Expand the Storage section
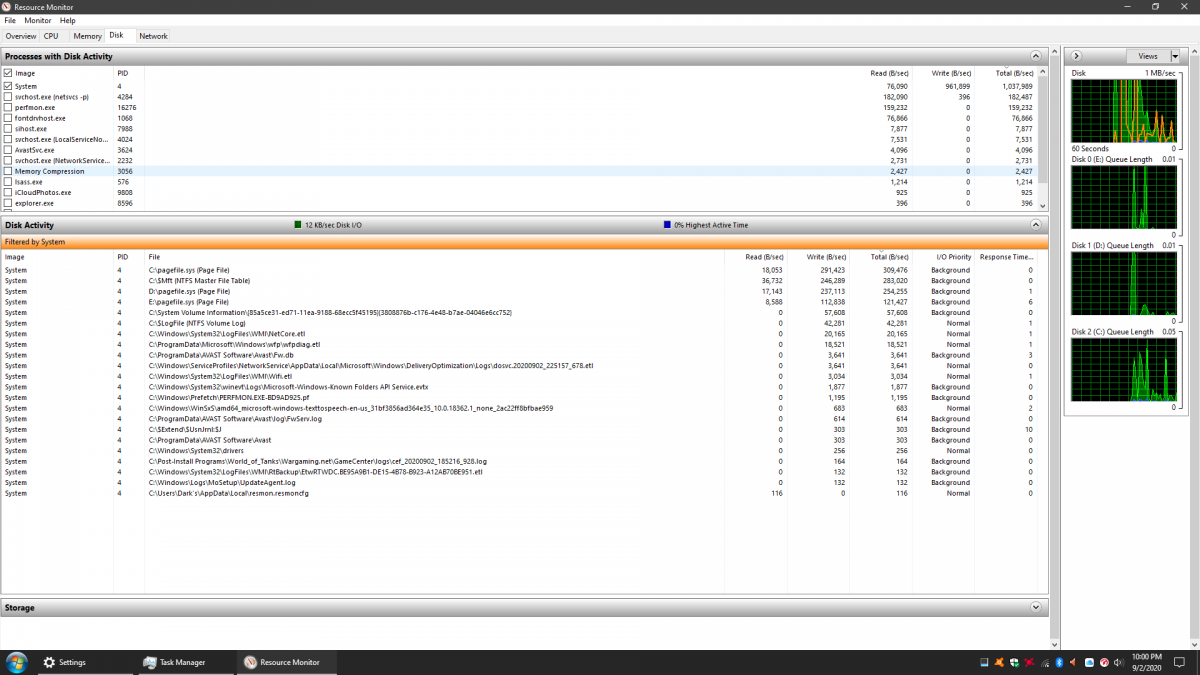1200x675 pixels. pyautogui.click(x=1036, y=607)
